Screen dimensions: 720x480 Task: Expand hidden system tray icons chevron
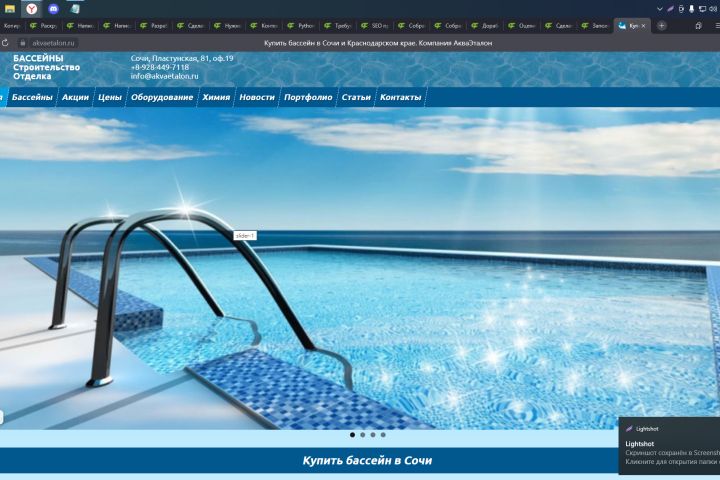[660, 9]
